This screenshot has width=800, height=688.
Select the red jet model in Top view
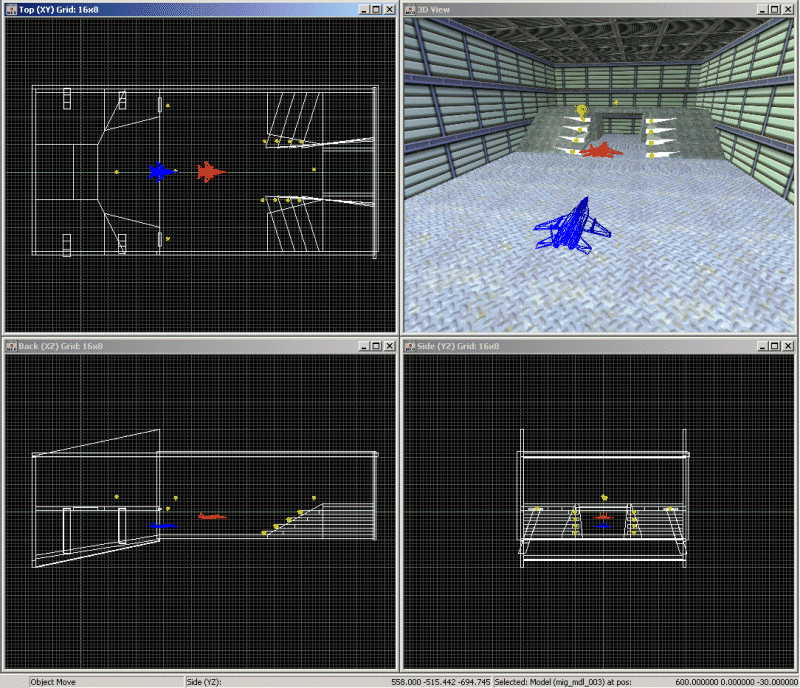click(210, 172)
